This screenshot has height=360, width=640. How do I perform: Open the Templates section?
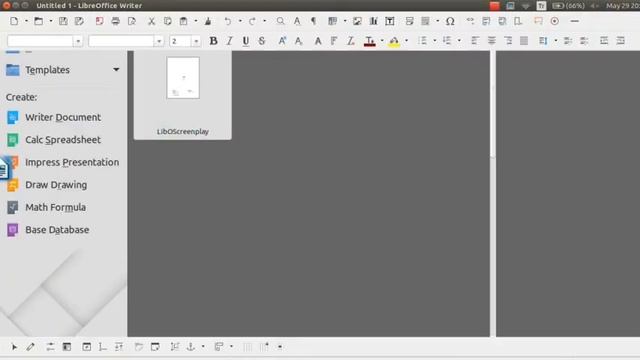click(x=48, y=70)
